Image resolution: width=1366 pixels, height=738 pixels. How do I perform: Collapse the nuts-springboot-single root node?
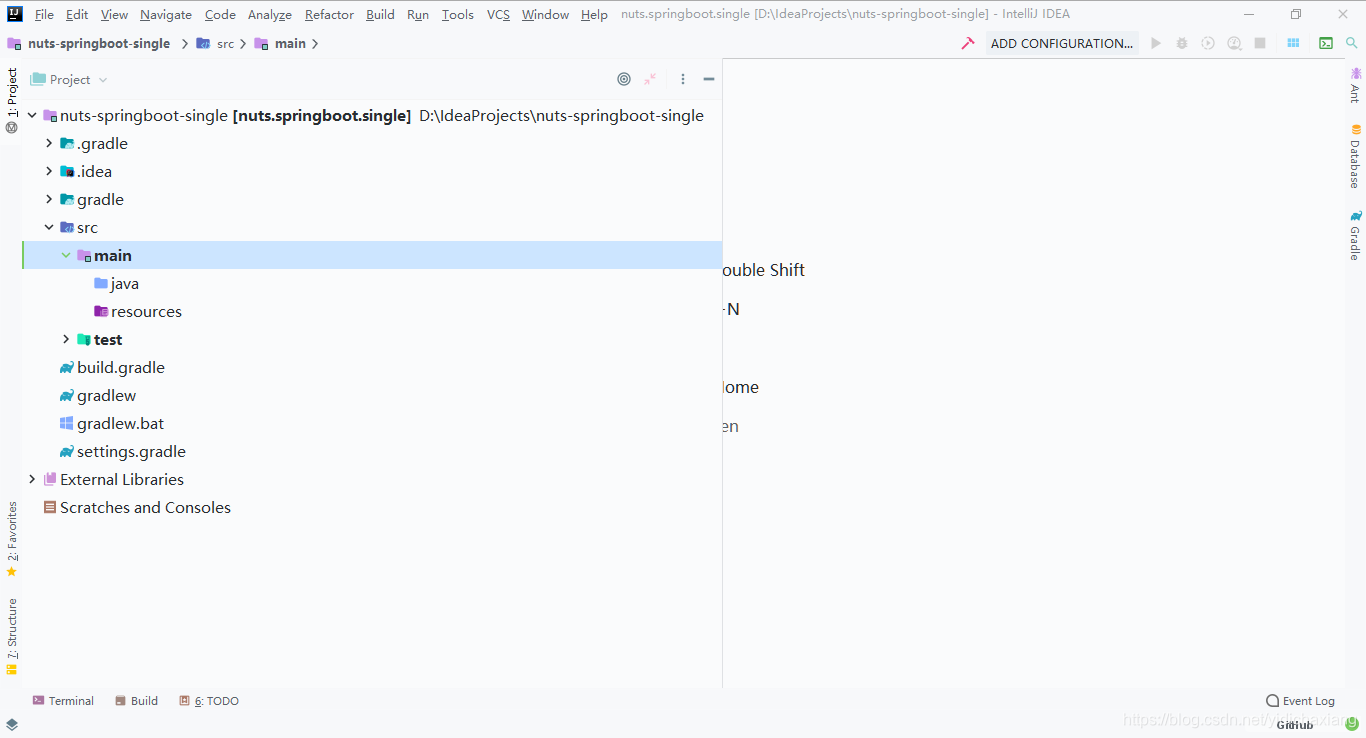[x=32, y=115]
